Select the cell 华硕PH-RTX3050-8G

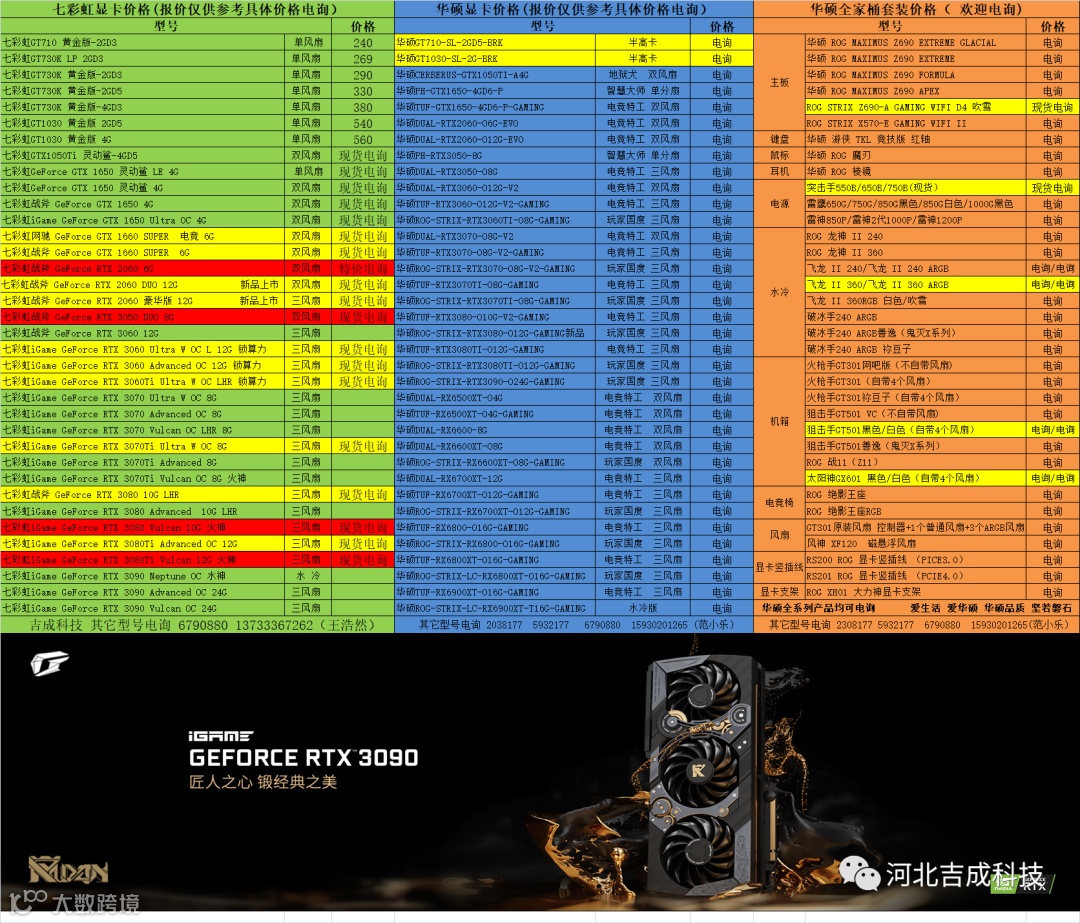(x=495, y=156)
